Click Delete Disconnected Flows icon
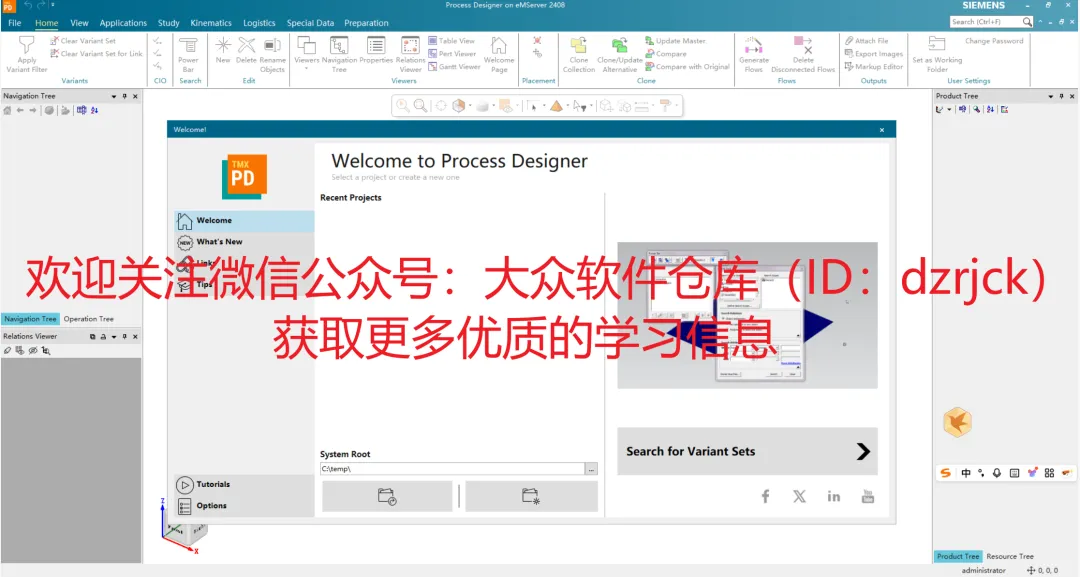 803,45
